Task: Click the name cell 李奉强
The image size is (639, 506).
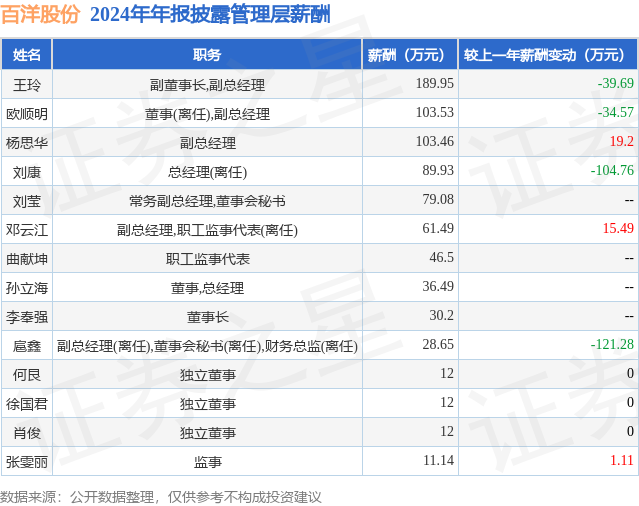Action: coord(26,317)
